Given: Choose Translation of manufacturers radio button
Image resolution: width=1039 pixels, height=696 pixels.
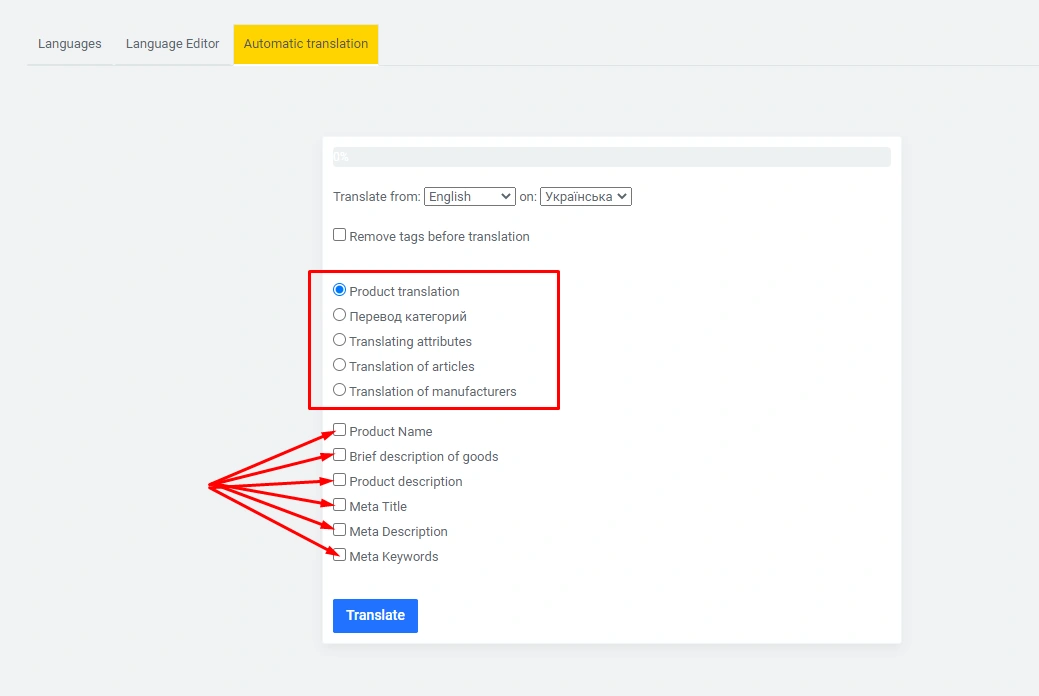Looking at the screenshot, I should point(340,390).
